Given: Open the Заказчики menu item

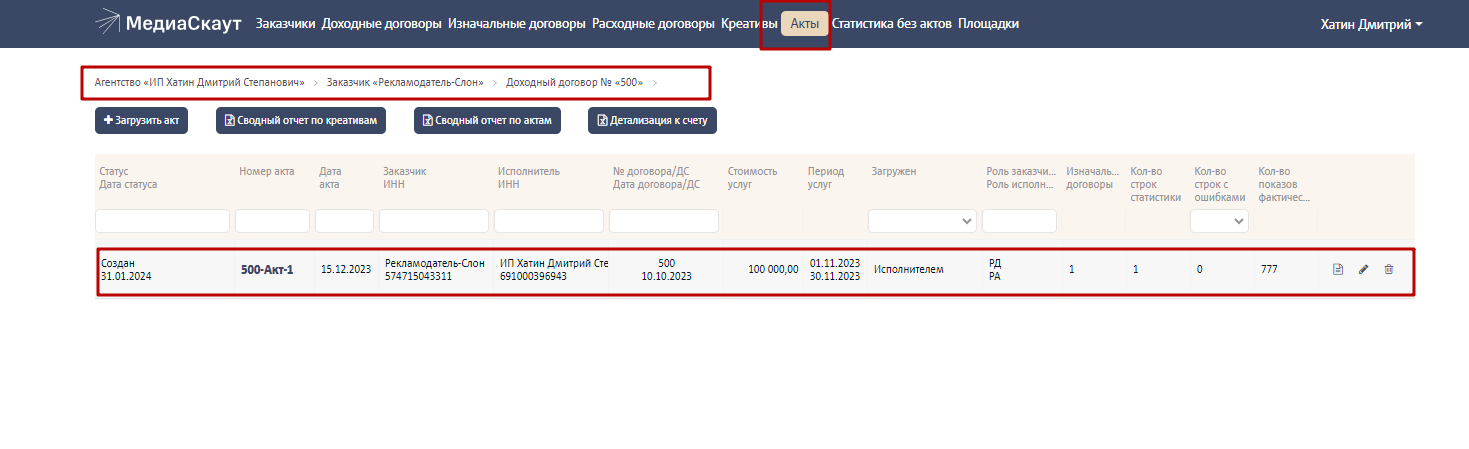Looking at the screenshot, I should [286, 23].
